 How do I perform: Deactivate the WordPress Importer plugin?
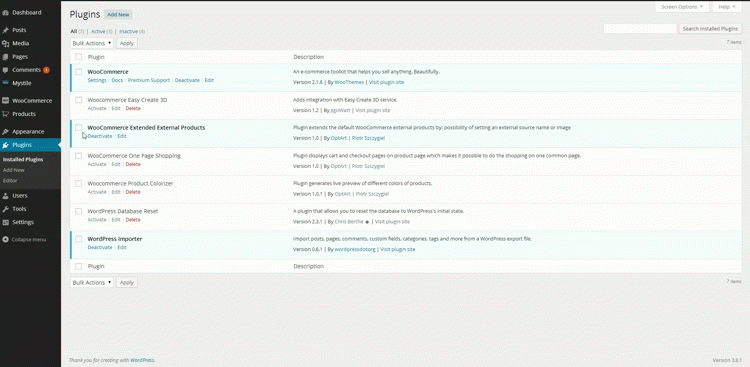coord(100,247)
